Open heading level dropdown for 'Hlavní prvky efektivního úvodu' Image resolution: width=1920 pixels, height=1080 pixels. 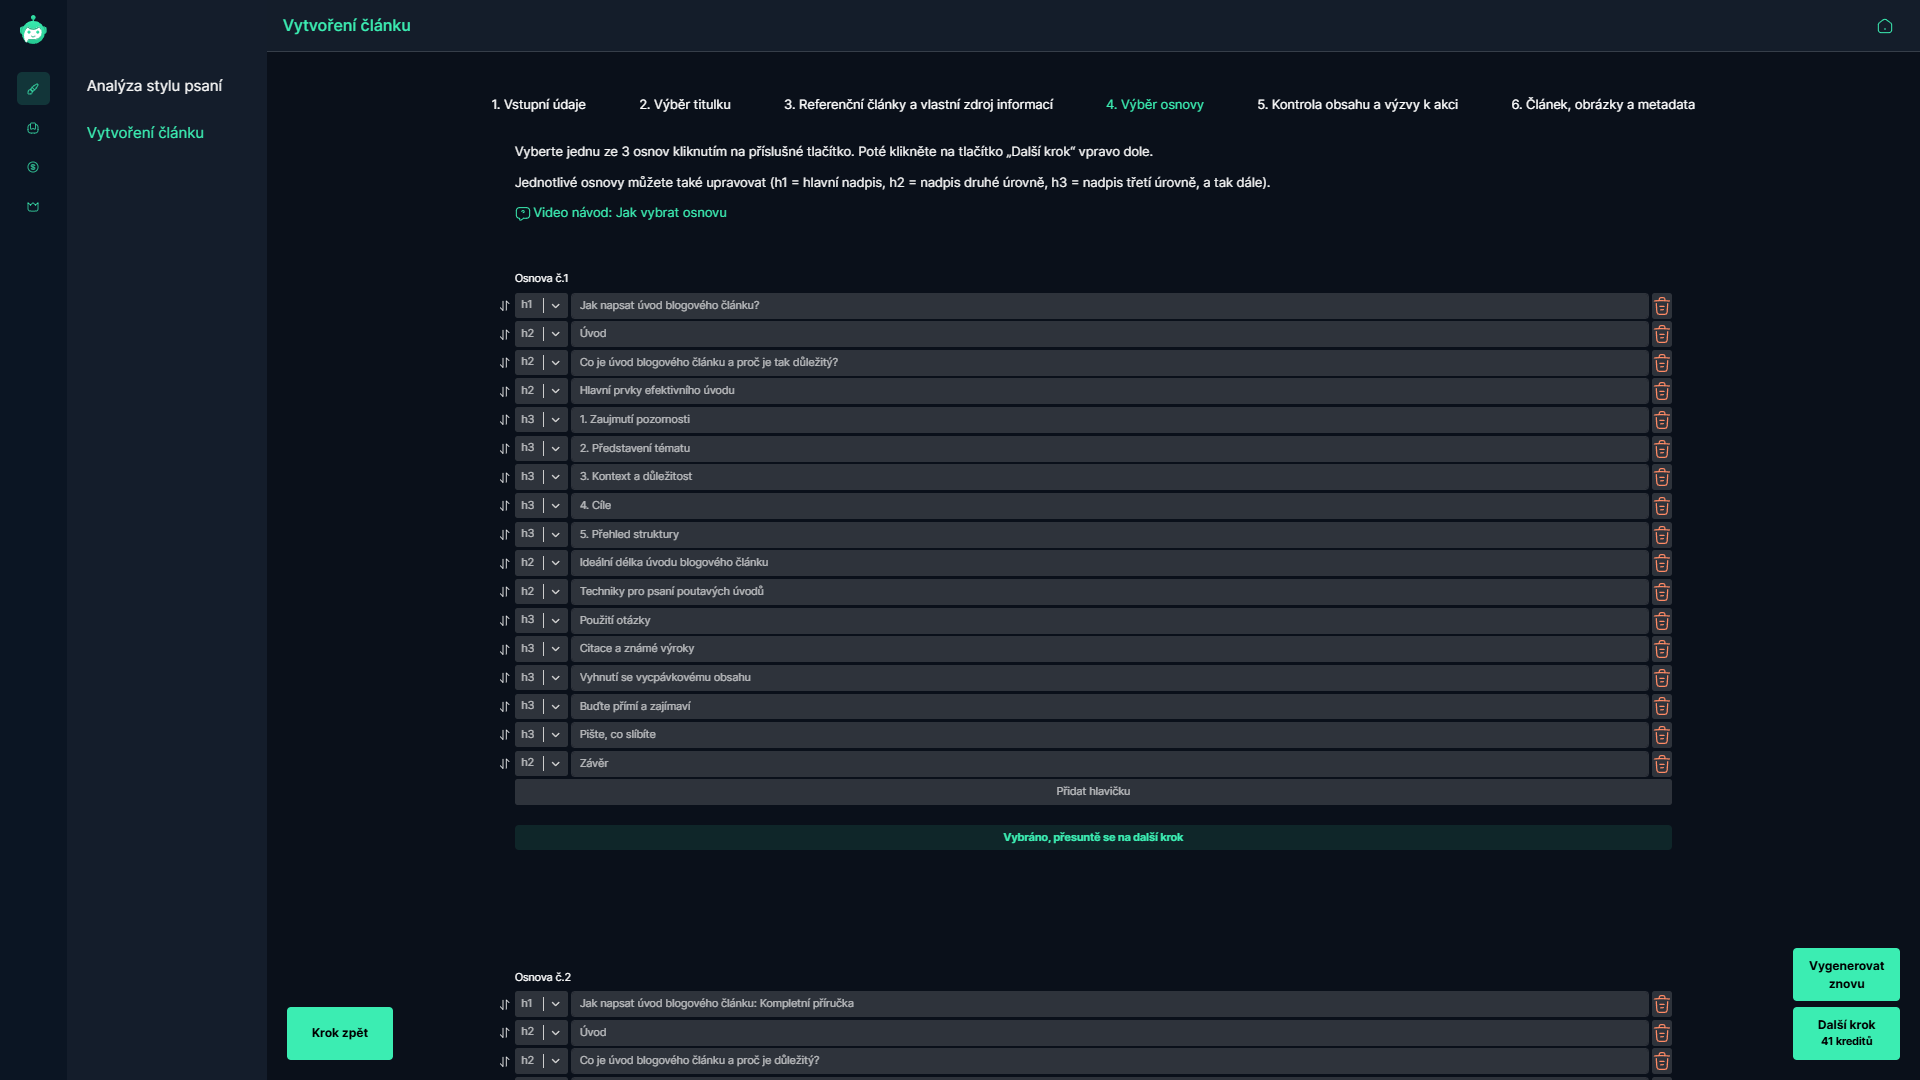tap(541, 391)
